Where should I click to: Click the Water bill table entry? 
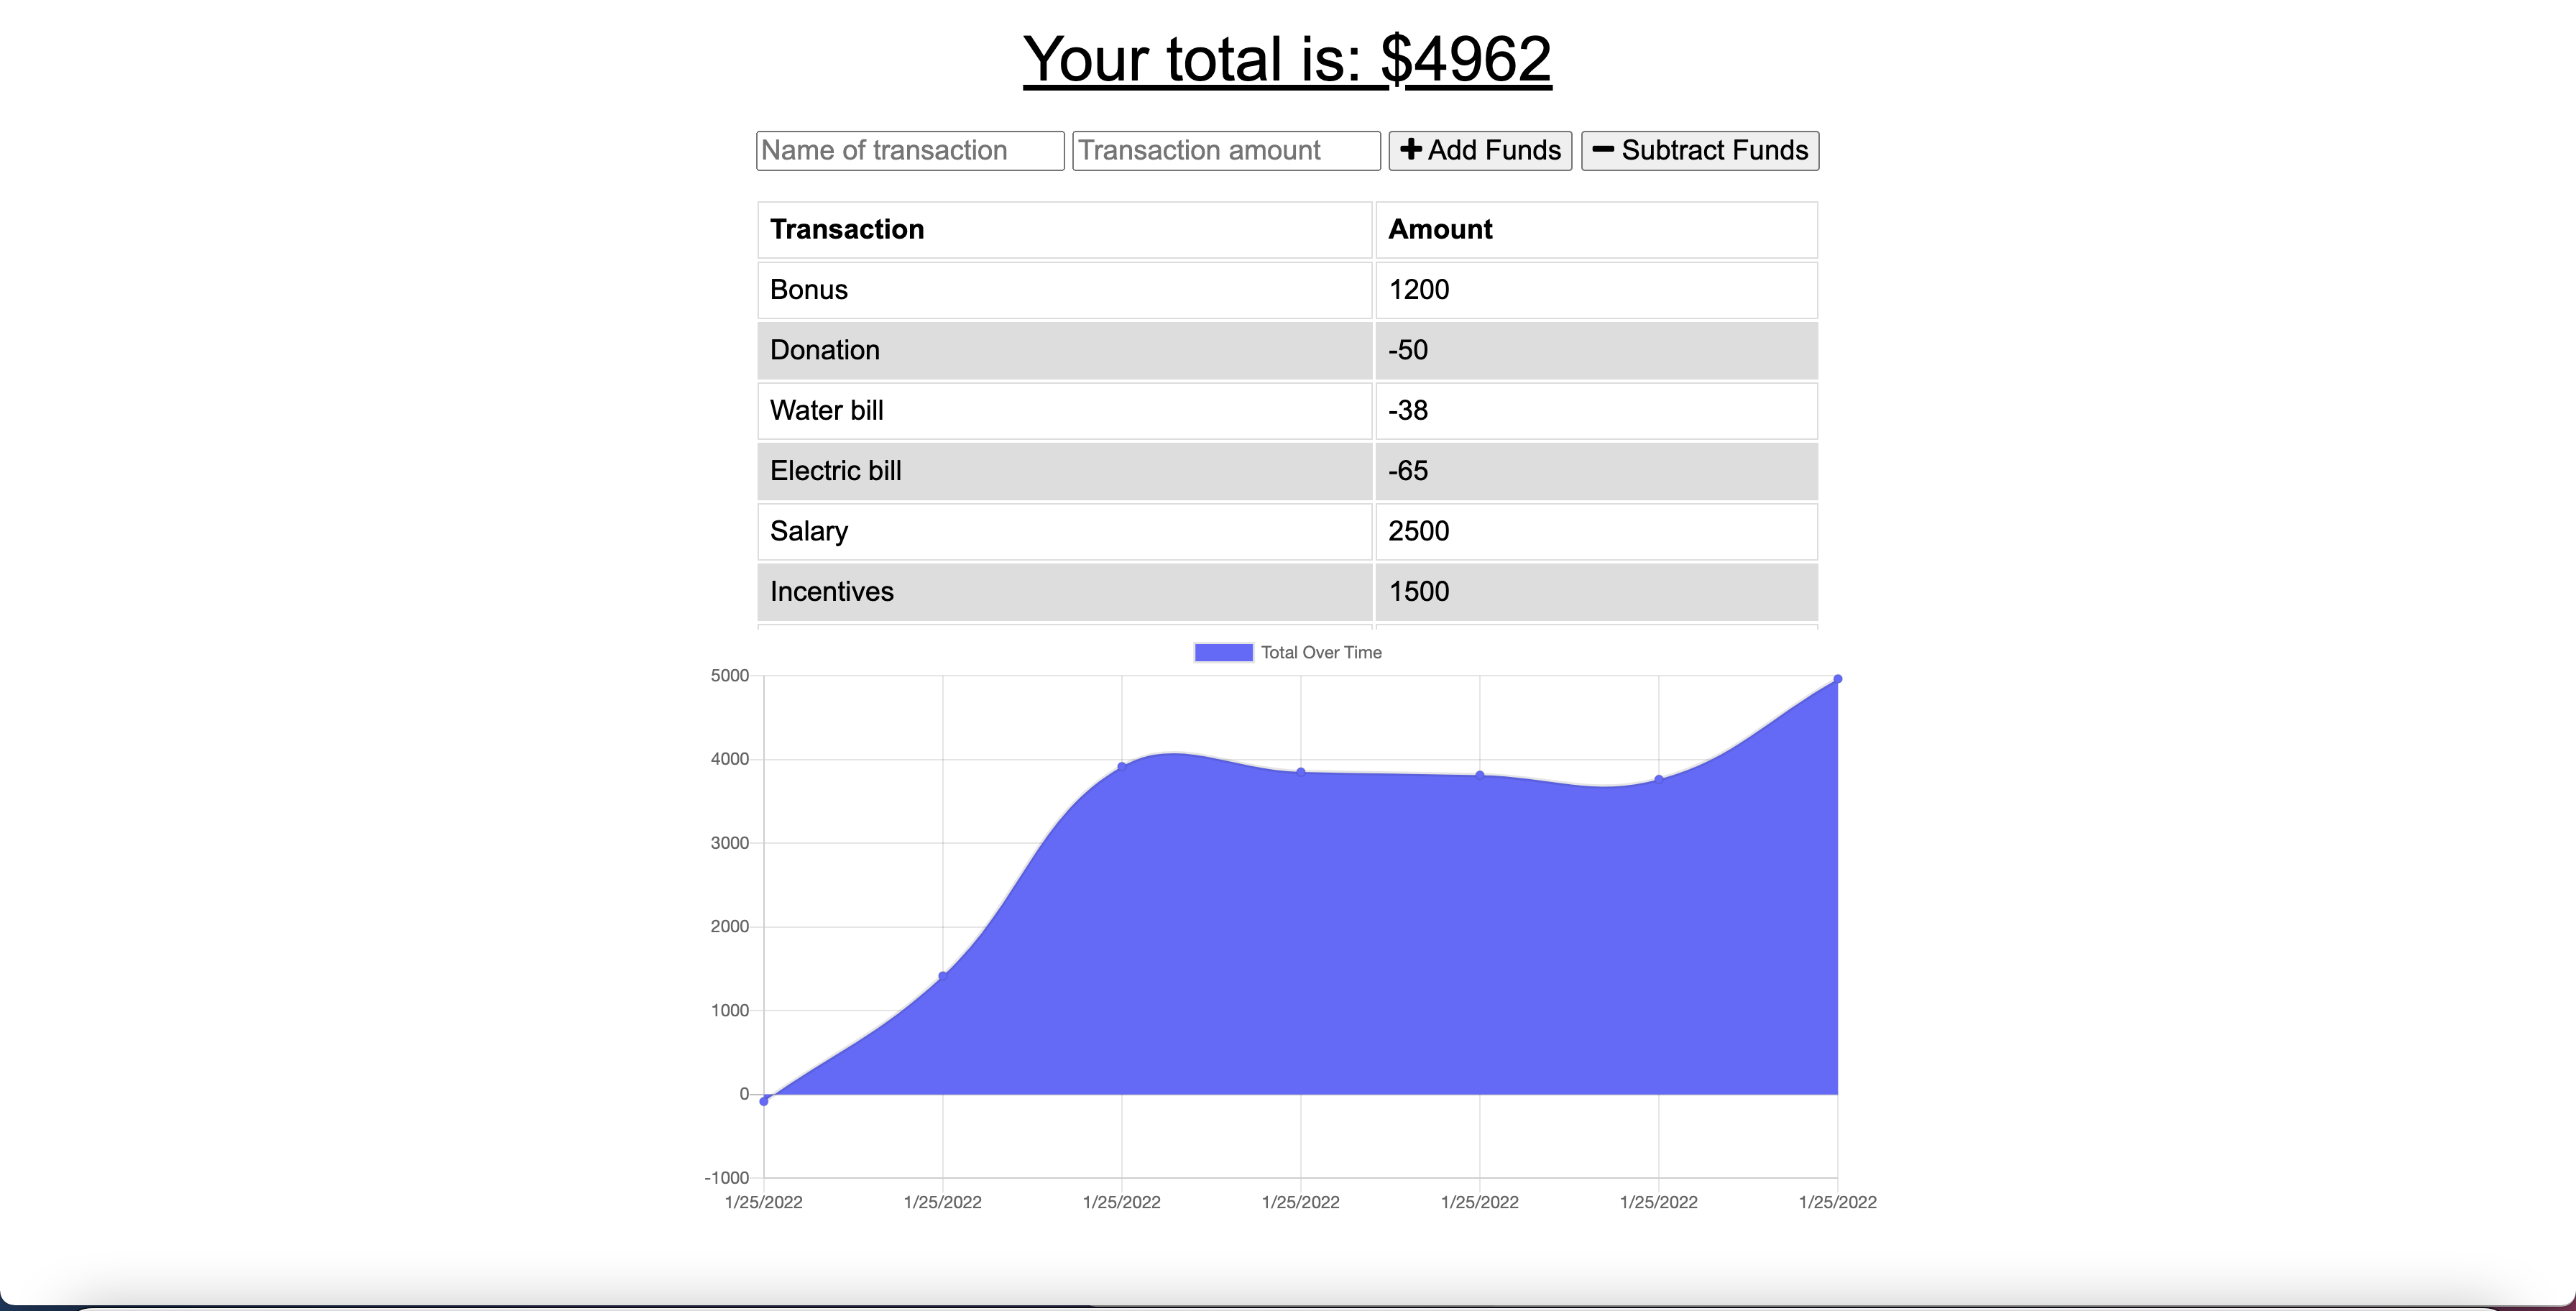click(1063, 411)
